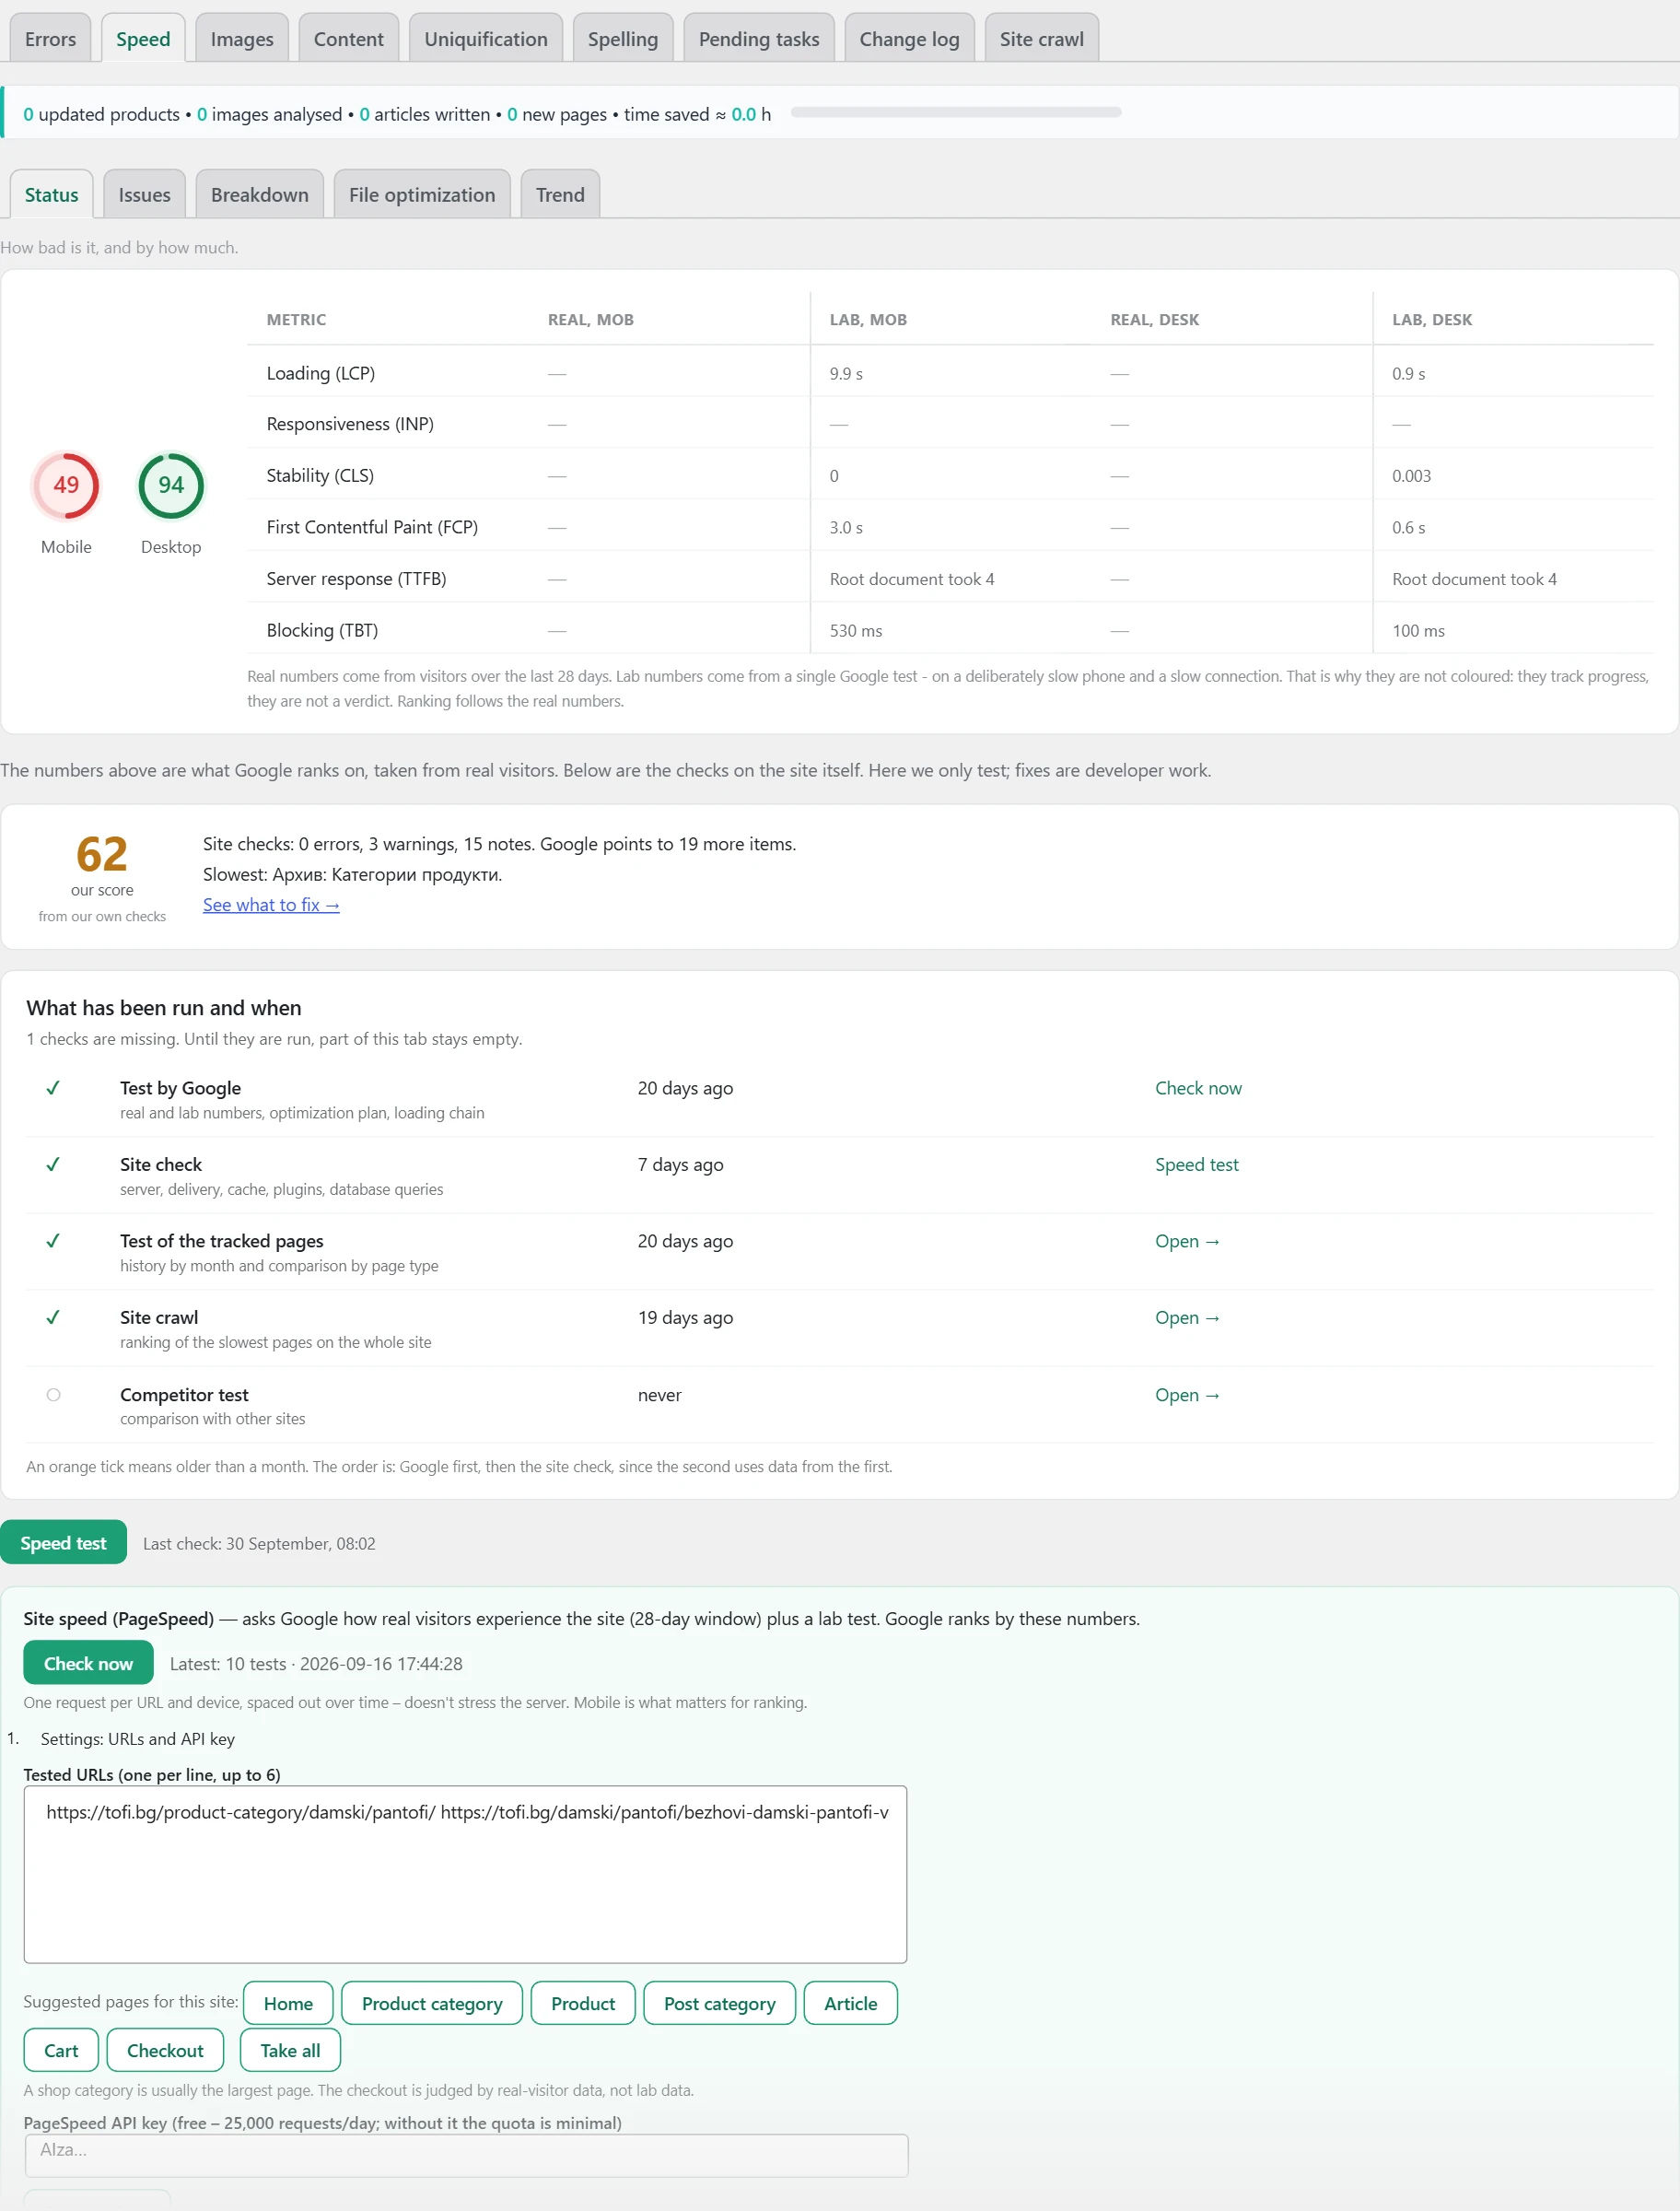1680x2211 pixels.
Task: Open the Errors tab
Action: coord(50,39)
